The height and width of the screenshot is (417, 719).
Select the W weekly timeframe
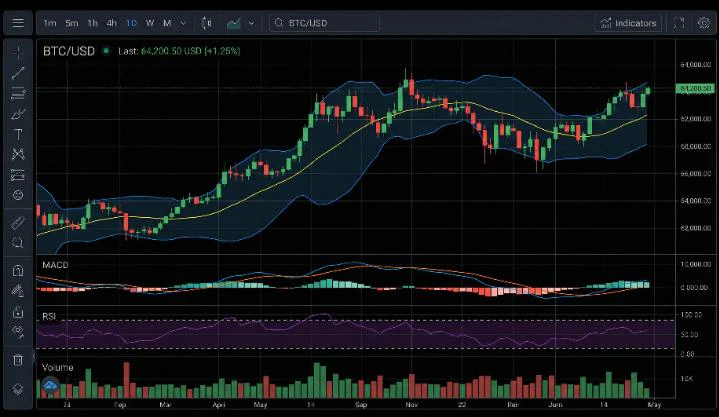[x=150, y=23]
